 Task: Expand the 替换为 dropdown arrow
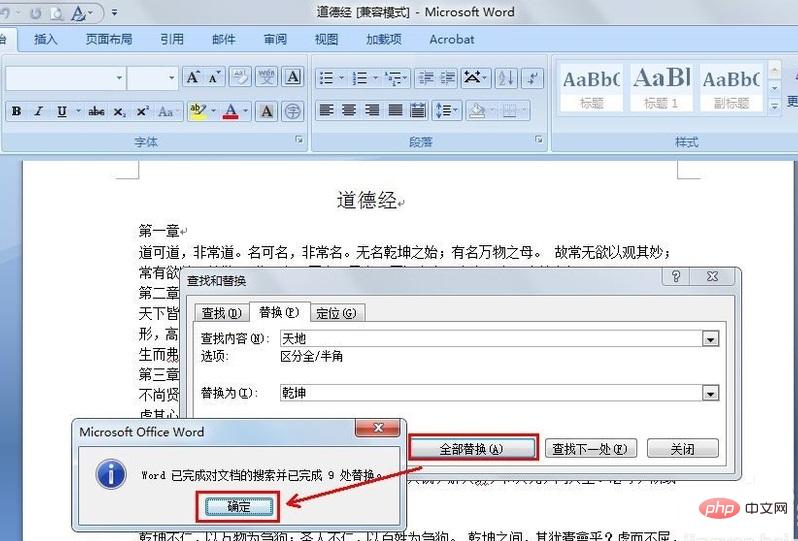pyautogui.click(x=710, y=394)
